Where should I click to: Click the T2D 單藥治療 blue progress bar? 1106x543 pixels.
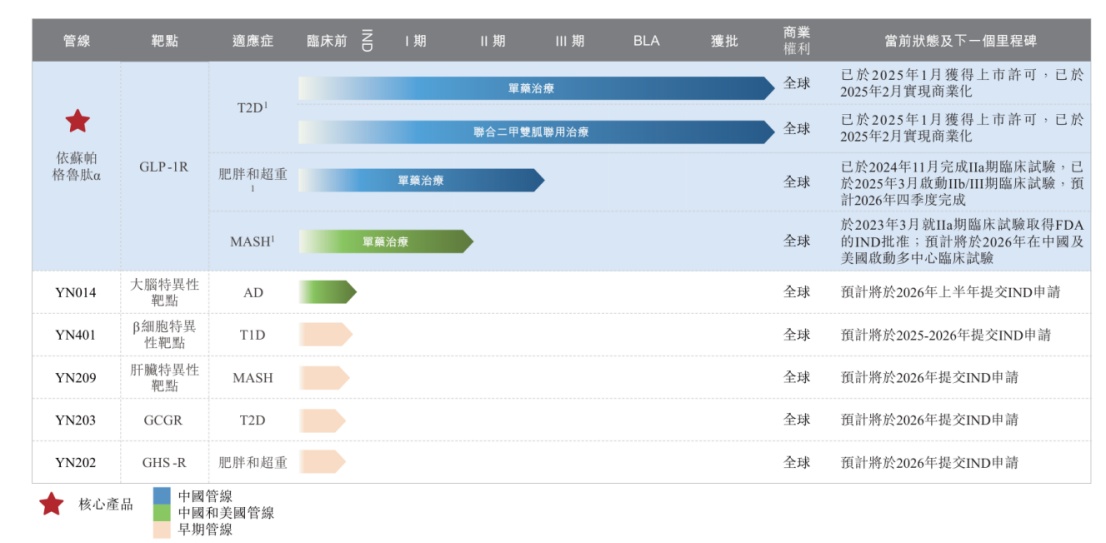click(x=536, y=88)
